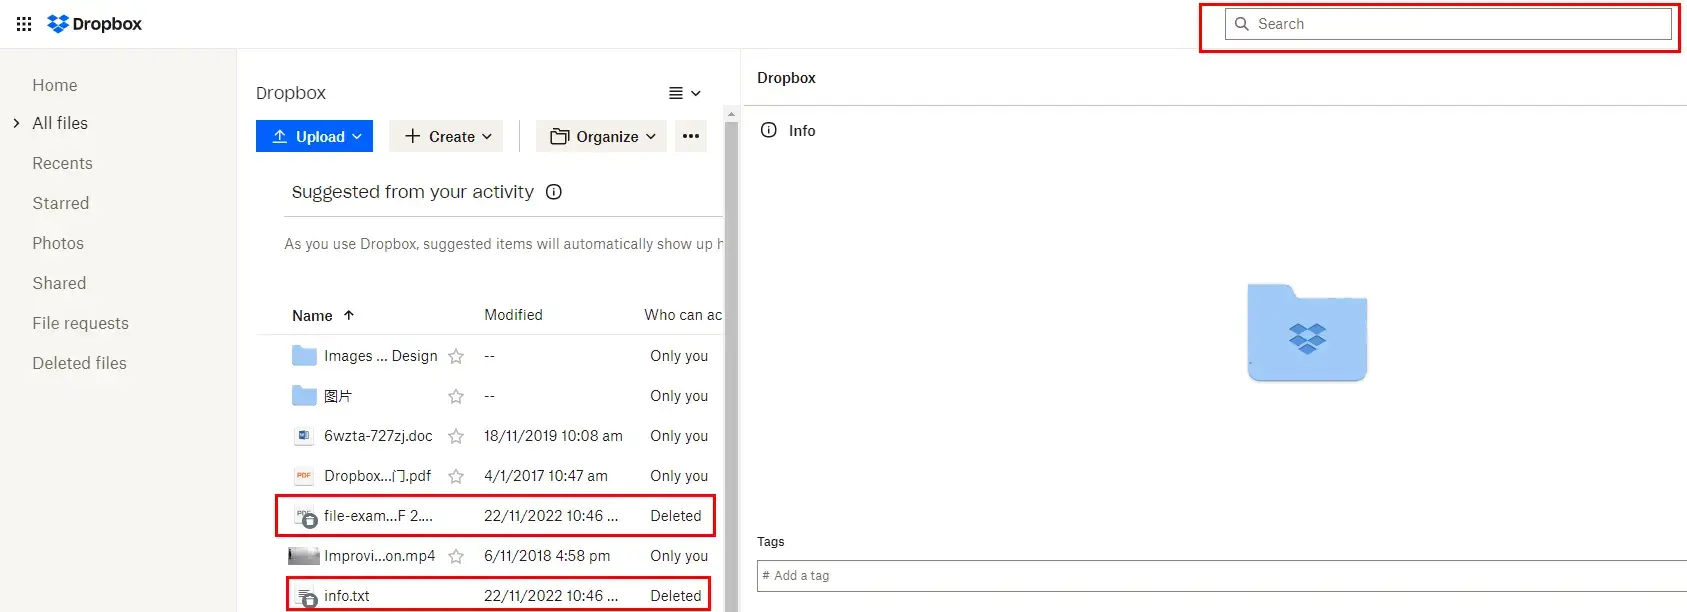Viewport: 1687px width, 612px height.
Task: Click the Images ... Design folder icon
Action: point(304,355)
